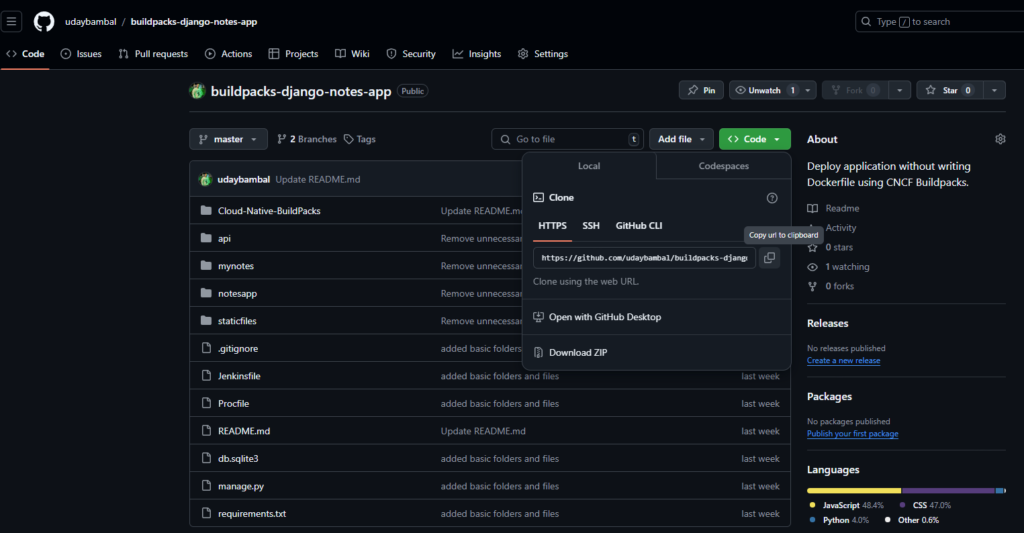
Task: Open the Tags link
Action: [360, 139]
